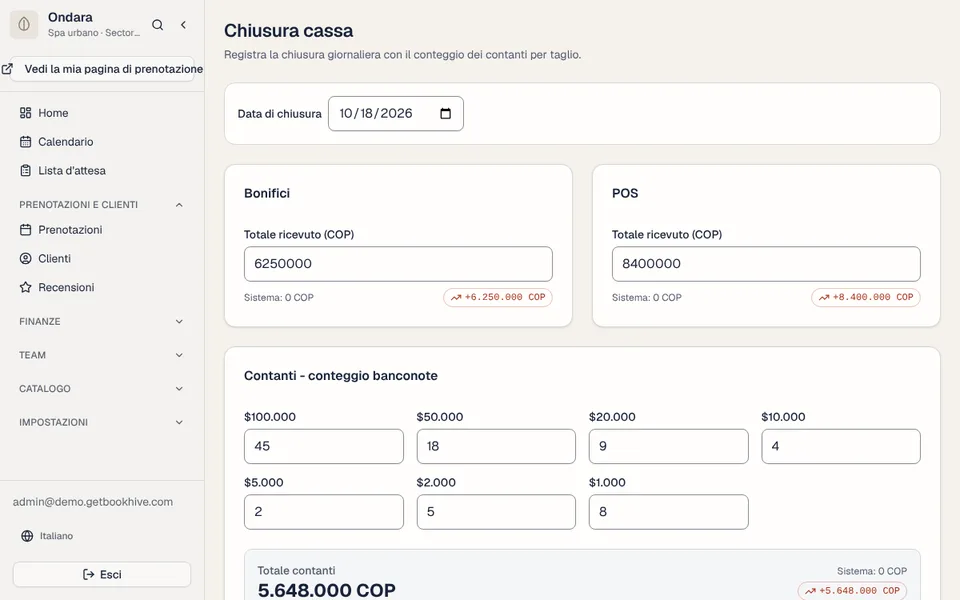Screen dimensions: 960x600
Task: Click Sistema: 0 COP under POS
Action: 647,298
